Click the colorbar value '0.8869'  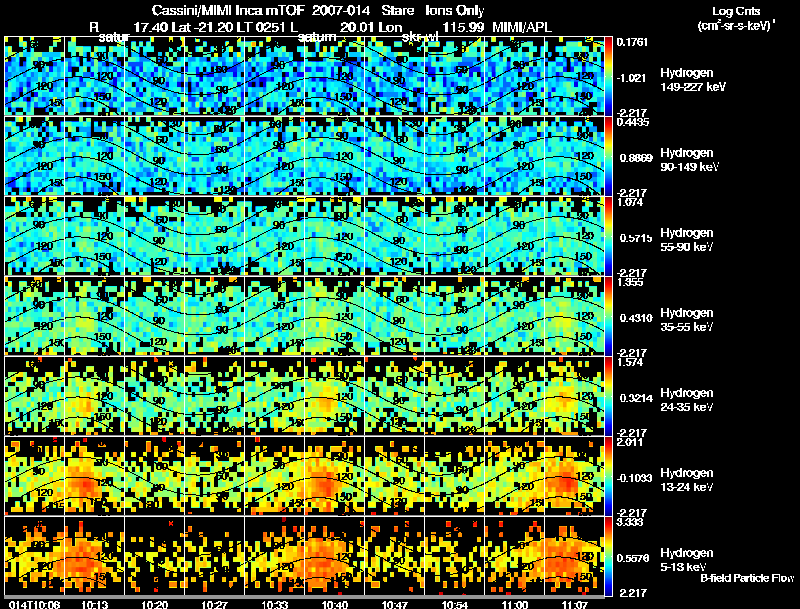click(x=636, y=158)
